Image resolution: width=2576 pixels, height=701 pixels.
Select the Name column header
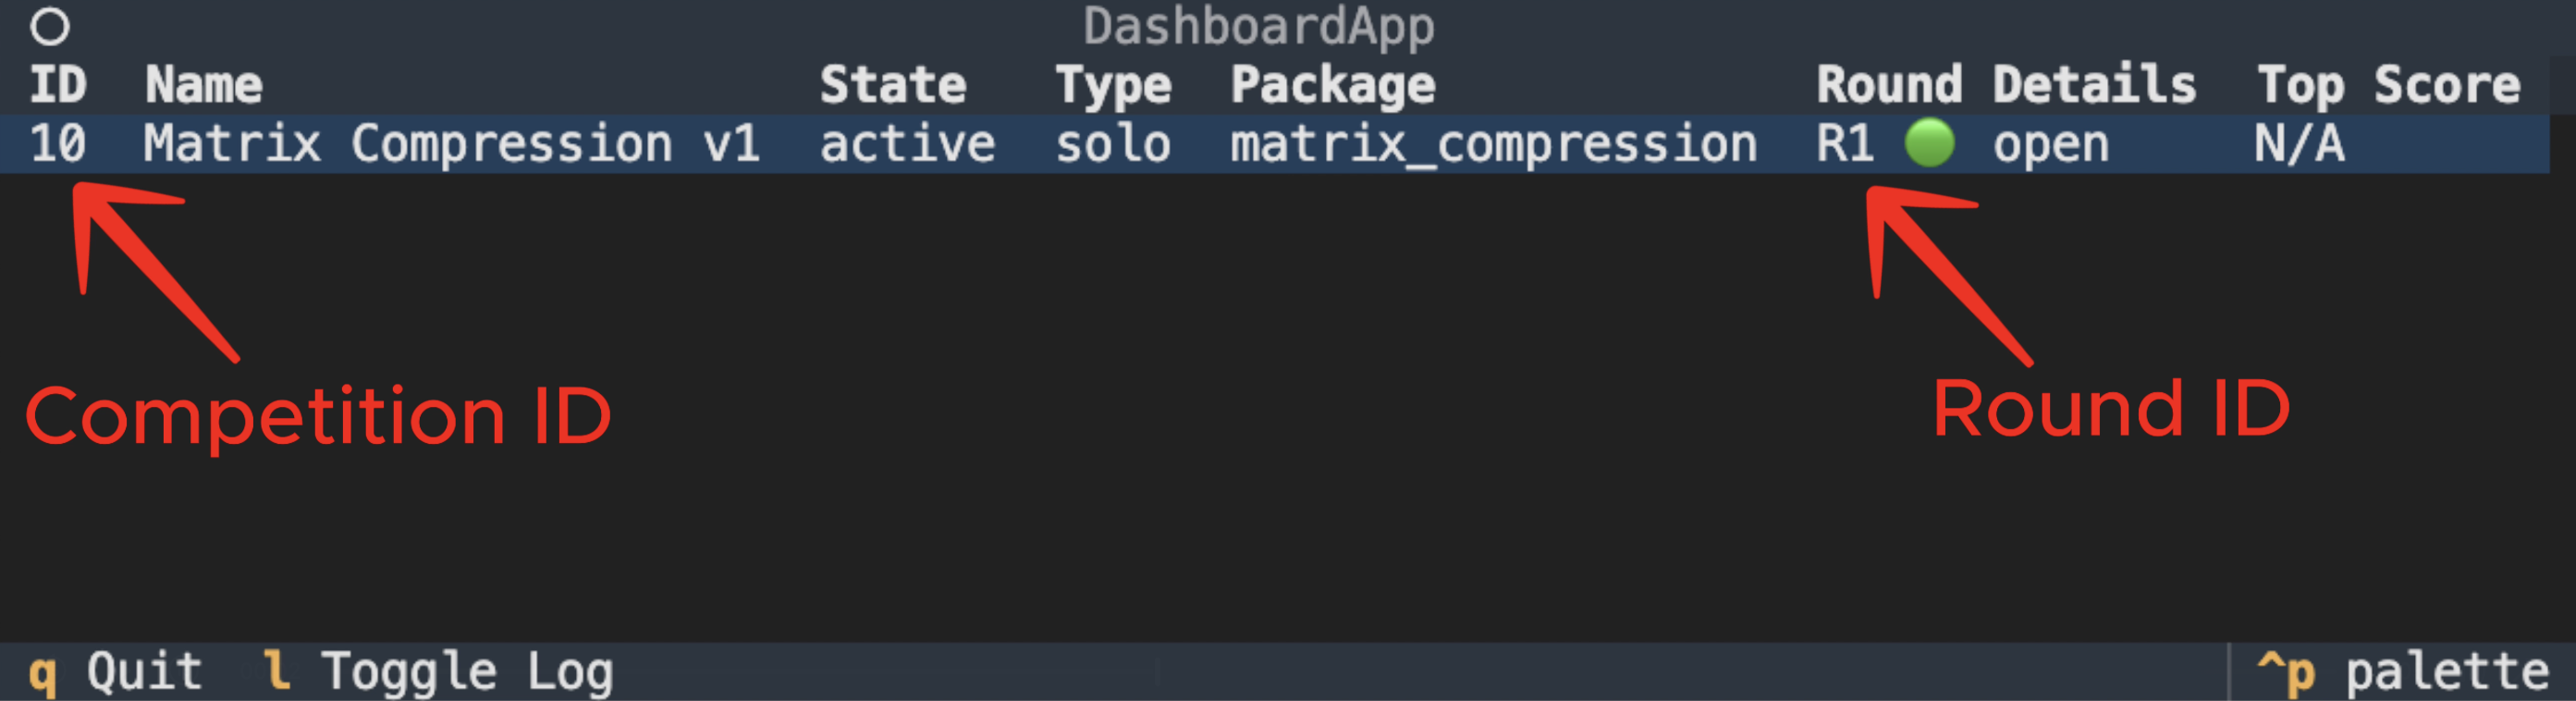[x=204, y=85]
